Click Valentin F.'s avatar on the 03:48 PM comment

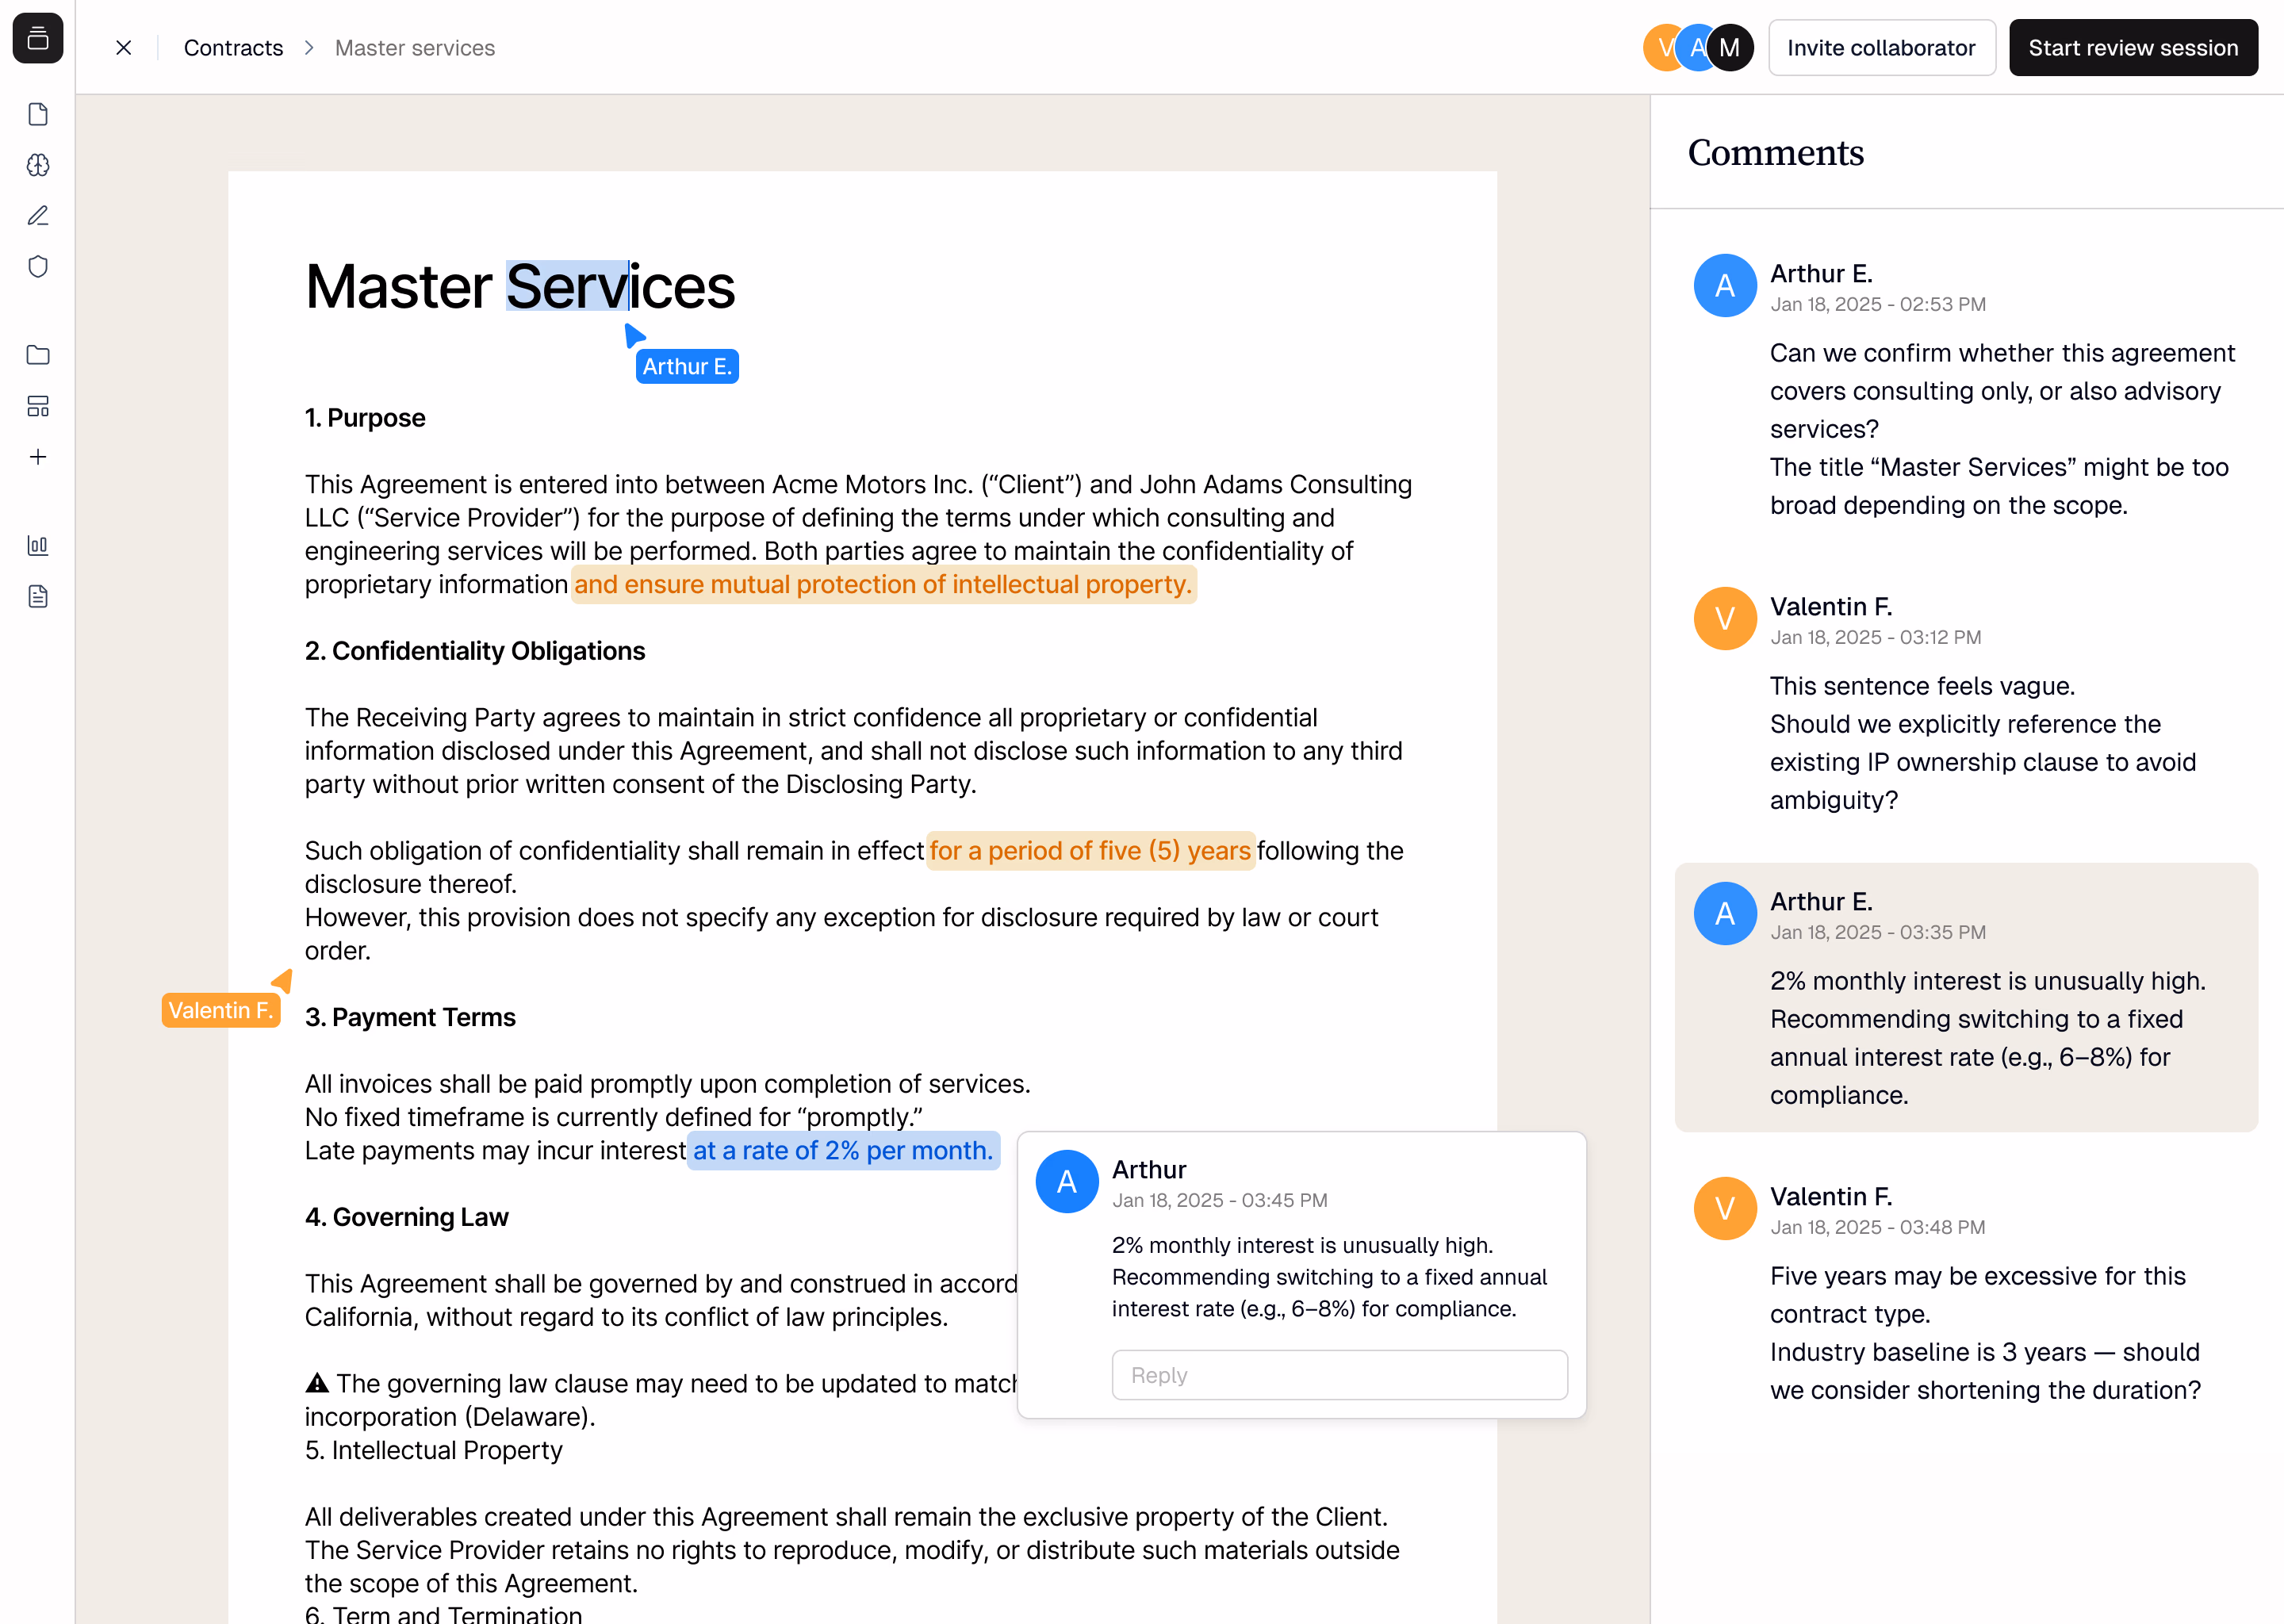(x=1725, y=1209)
